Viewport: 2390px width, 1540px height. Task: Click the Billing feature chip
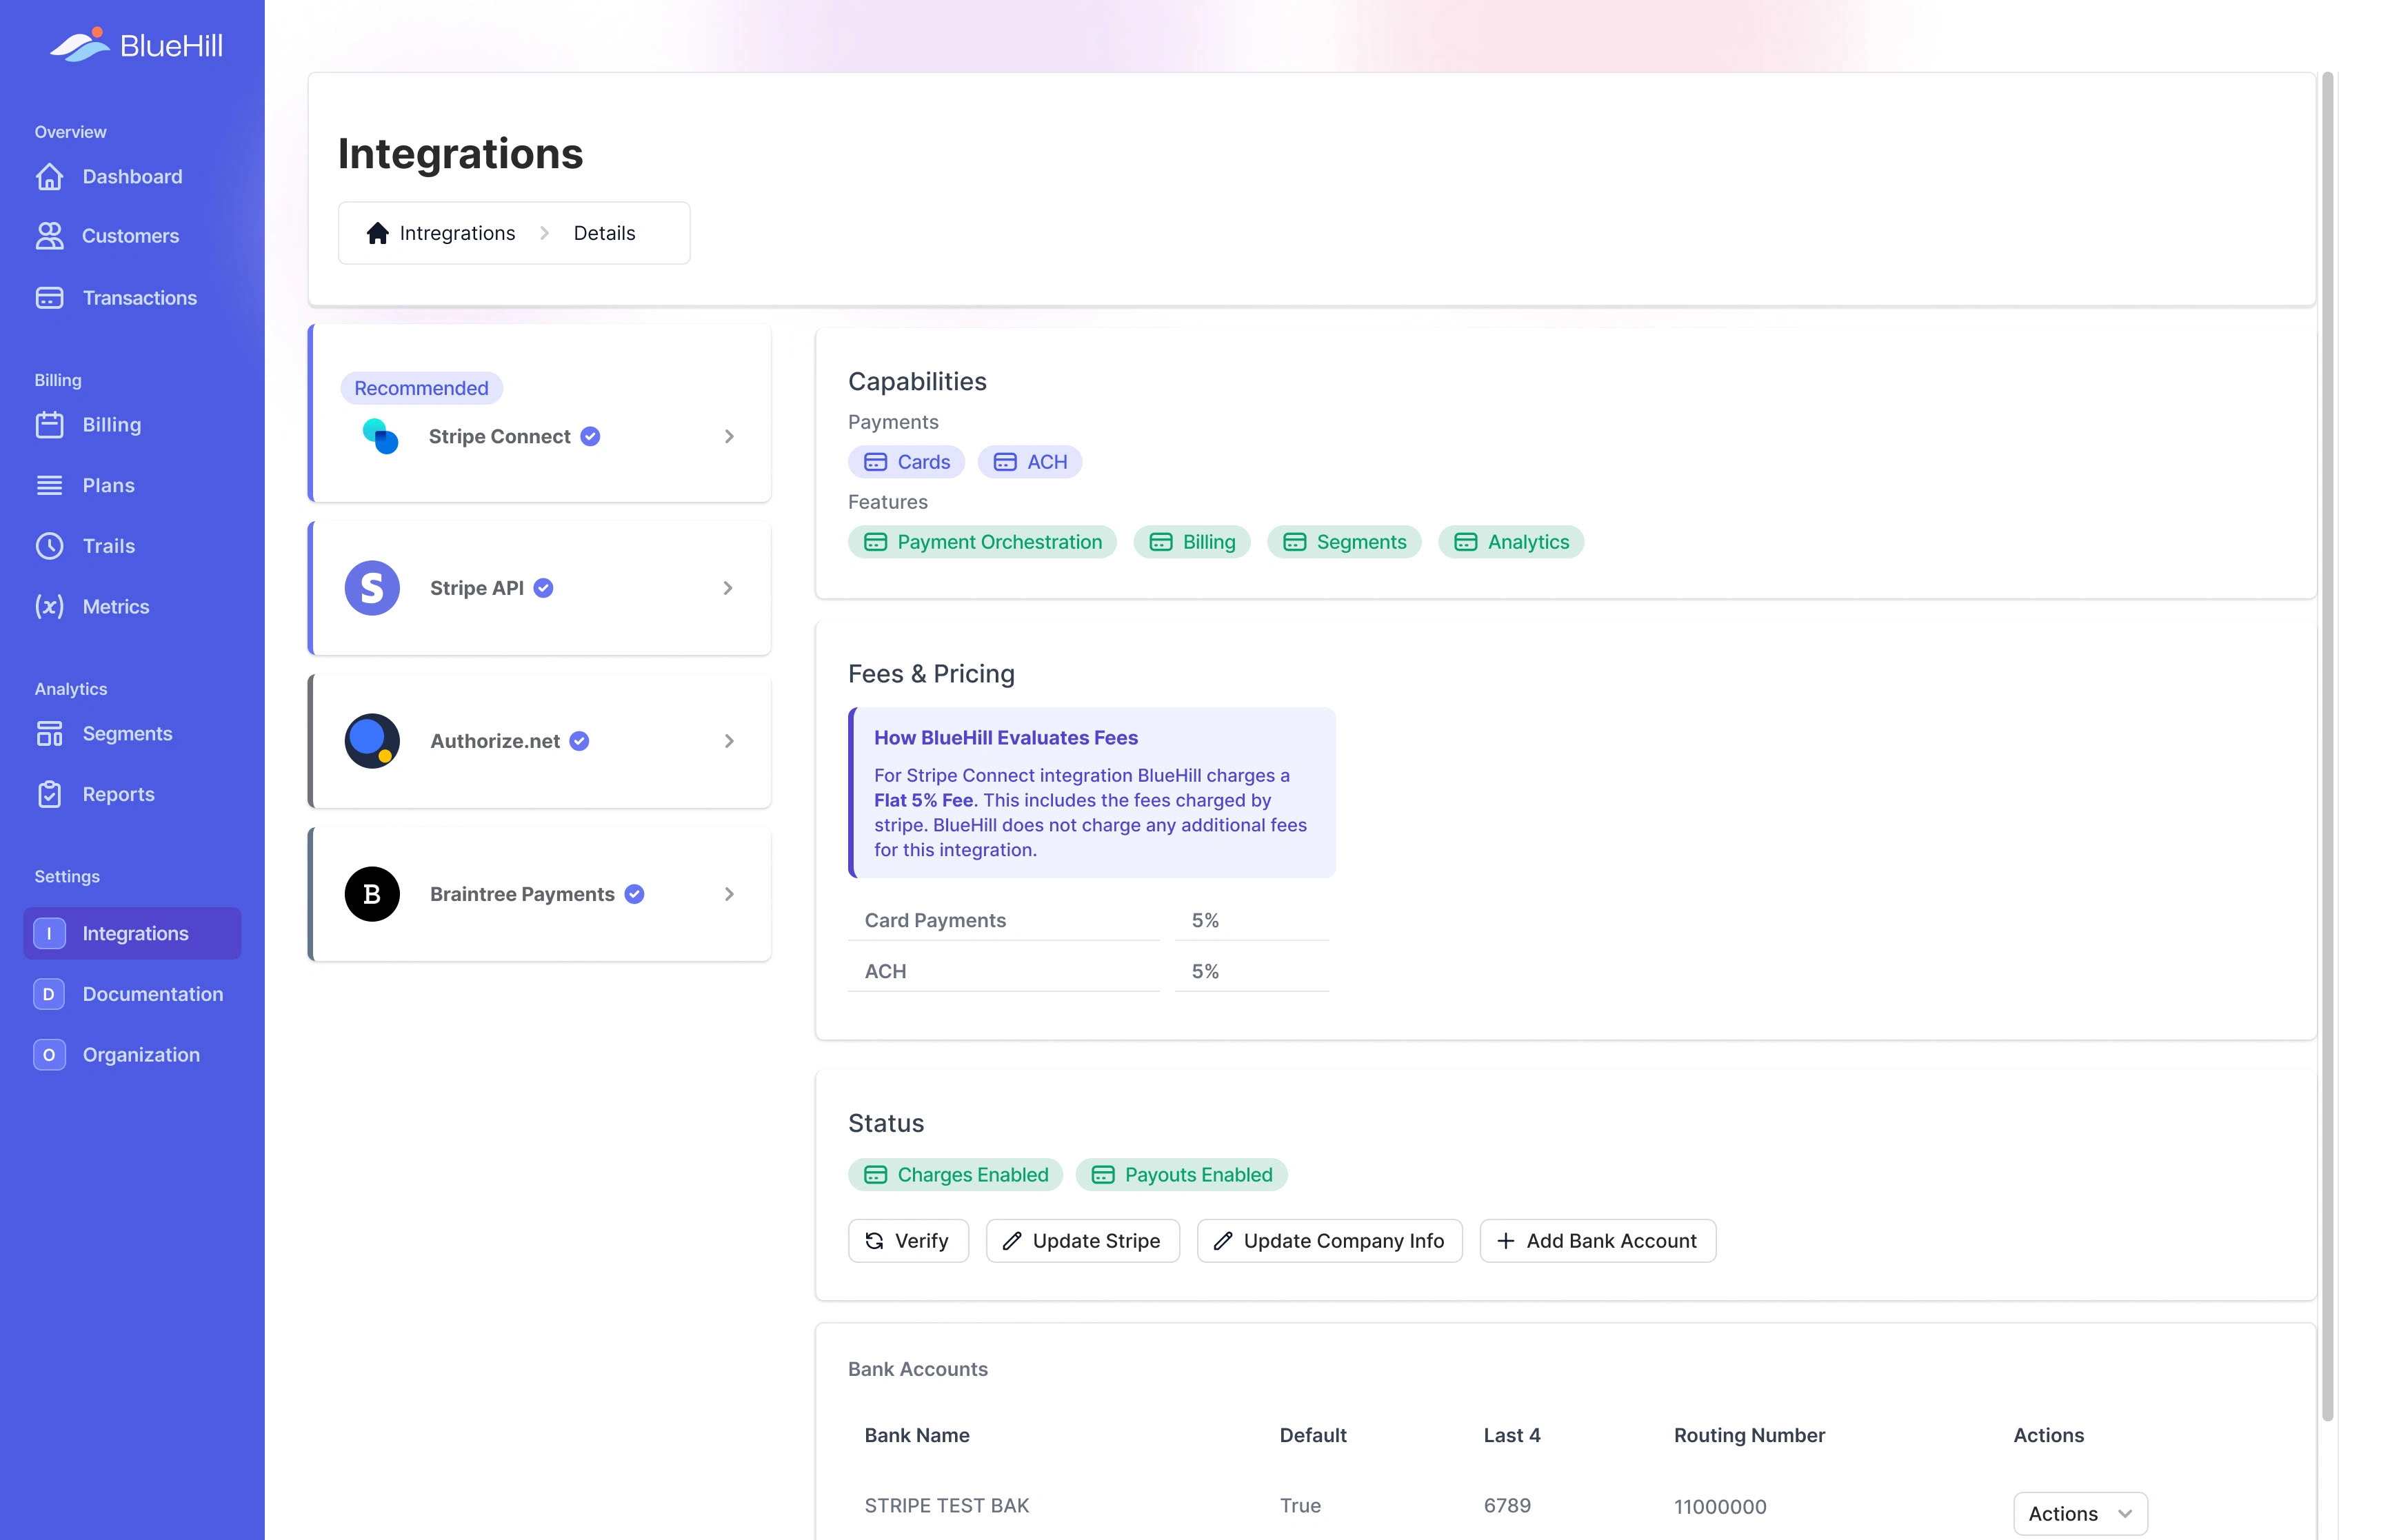click(1191, 542)
